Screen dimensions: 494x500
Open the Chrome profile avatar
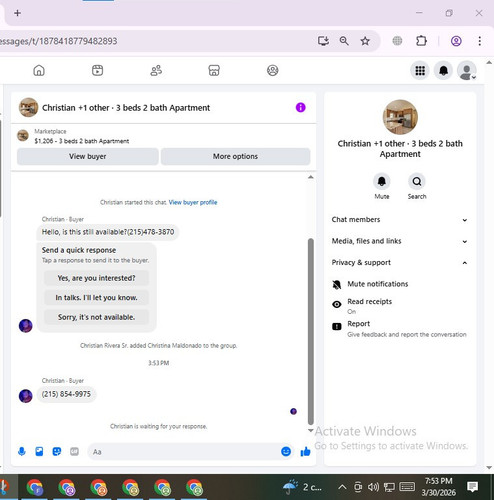[456, 41]
